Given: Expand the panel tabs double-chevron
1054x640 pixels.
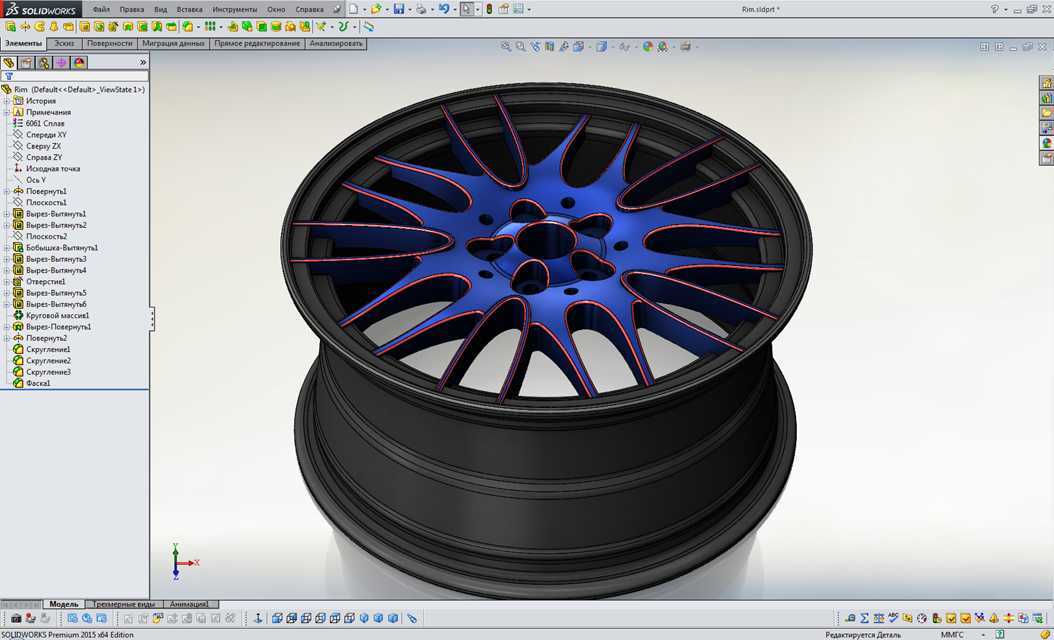Looking at the screenshot, I should coord(143,63).
